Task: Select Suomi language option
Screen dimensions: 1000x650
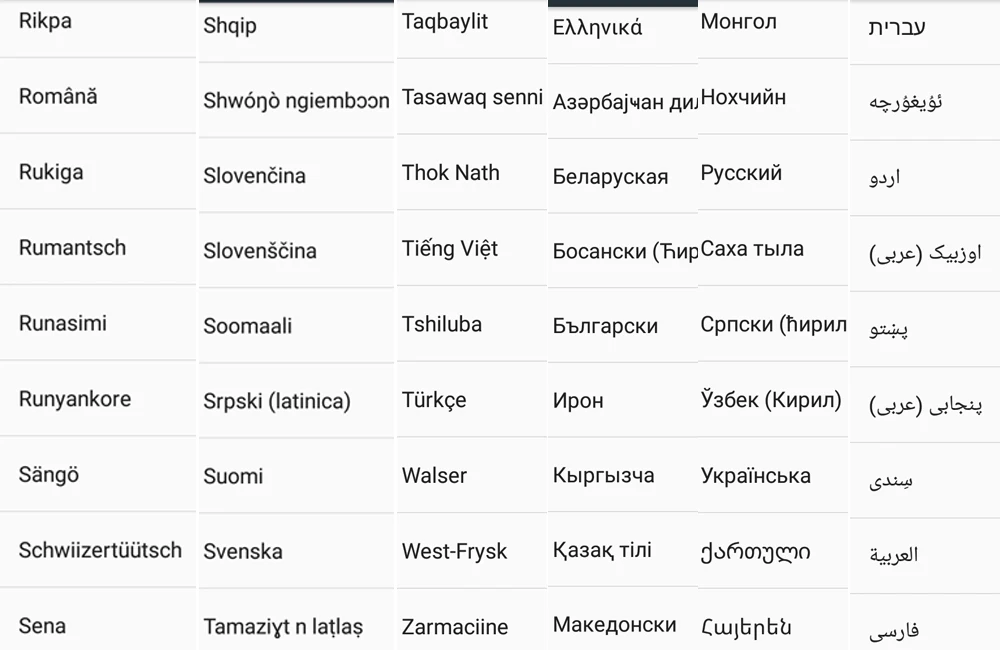Action: click(297, 476)
